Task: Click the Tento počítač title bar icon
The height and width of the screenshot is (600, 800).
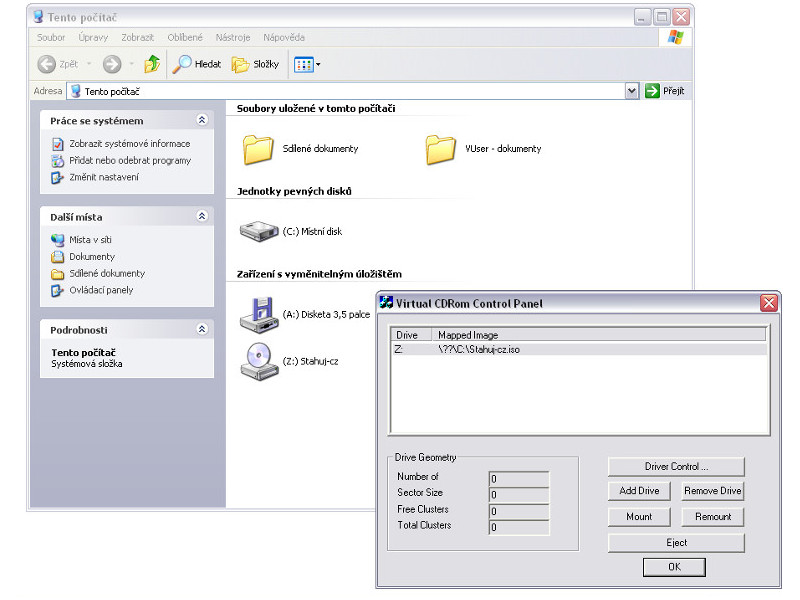Action: click(38, 17)
